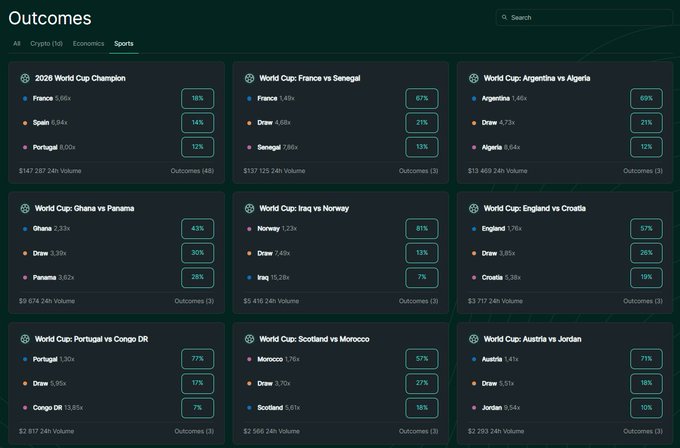Image resolution: width=680 pixels, height=448 pixels.
Task: Pick Austria 71% outcome button
Action: [x=646, y=359]
